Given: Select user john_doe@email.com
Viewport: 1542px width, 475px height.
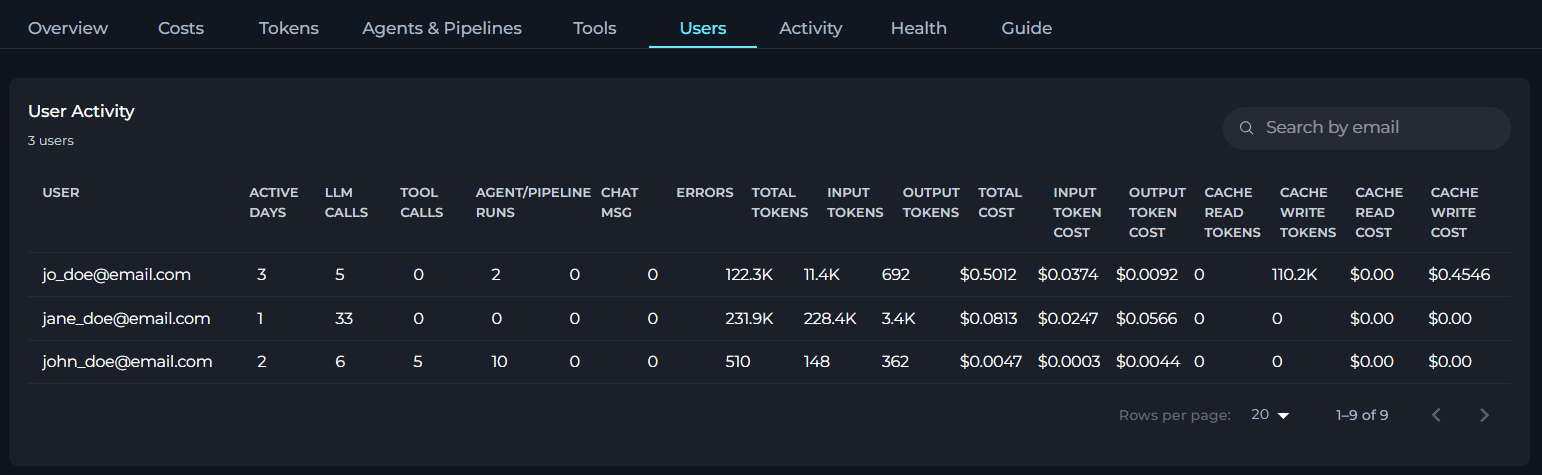Looking at the screenshot, I should pyautogui.click(x=127, y=362).
